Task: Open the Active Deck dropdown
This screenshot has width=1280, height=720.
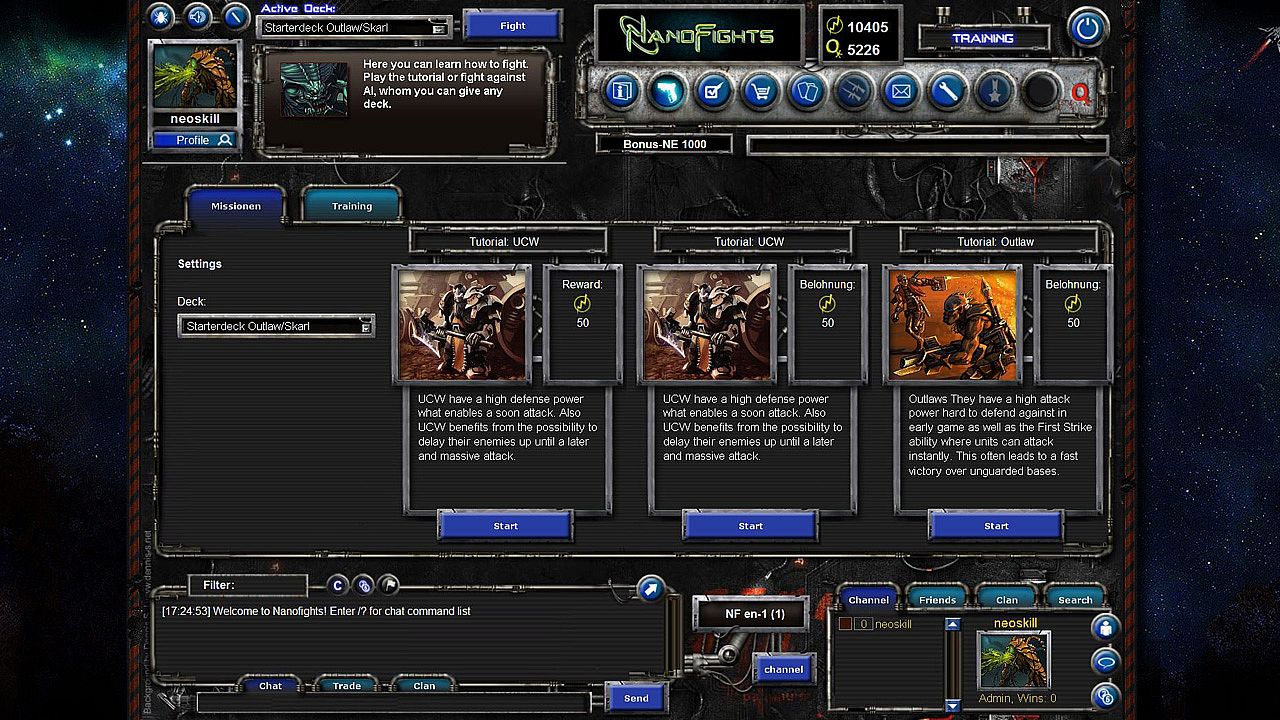Action: click(x=354, y=28)
